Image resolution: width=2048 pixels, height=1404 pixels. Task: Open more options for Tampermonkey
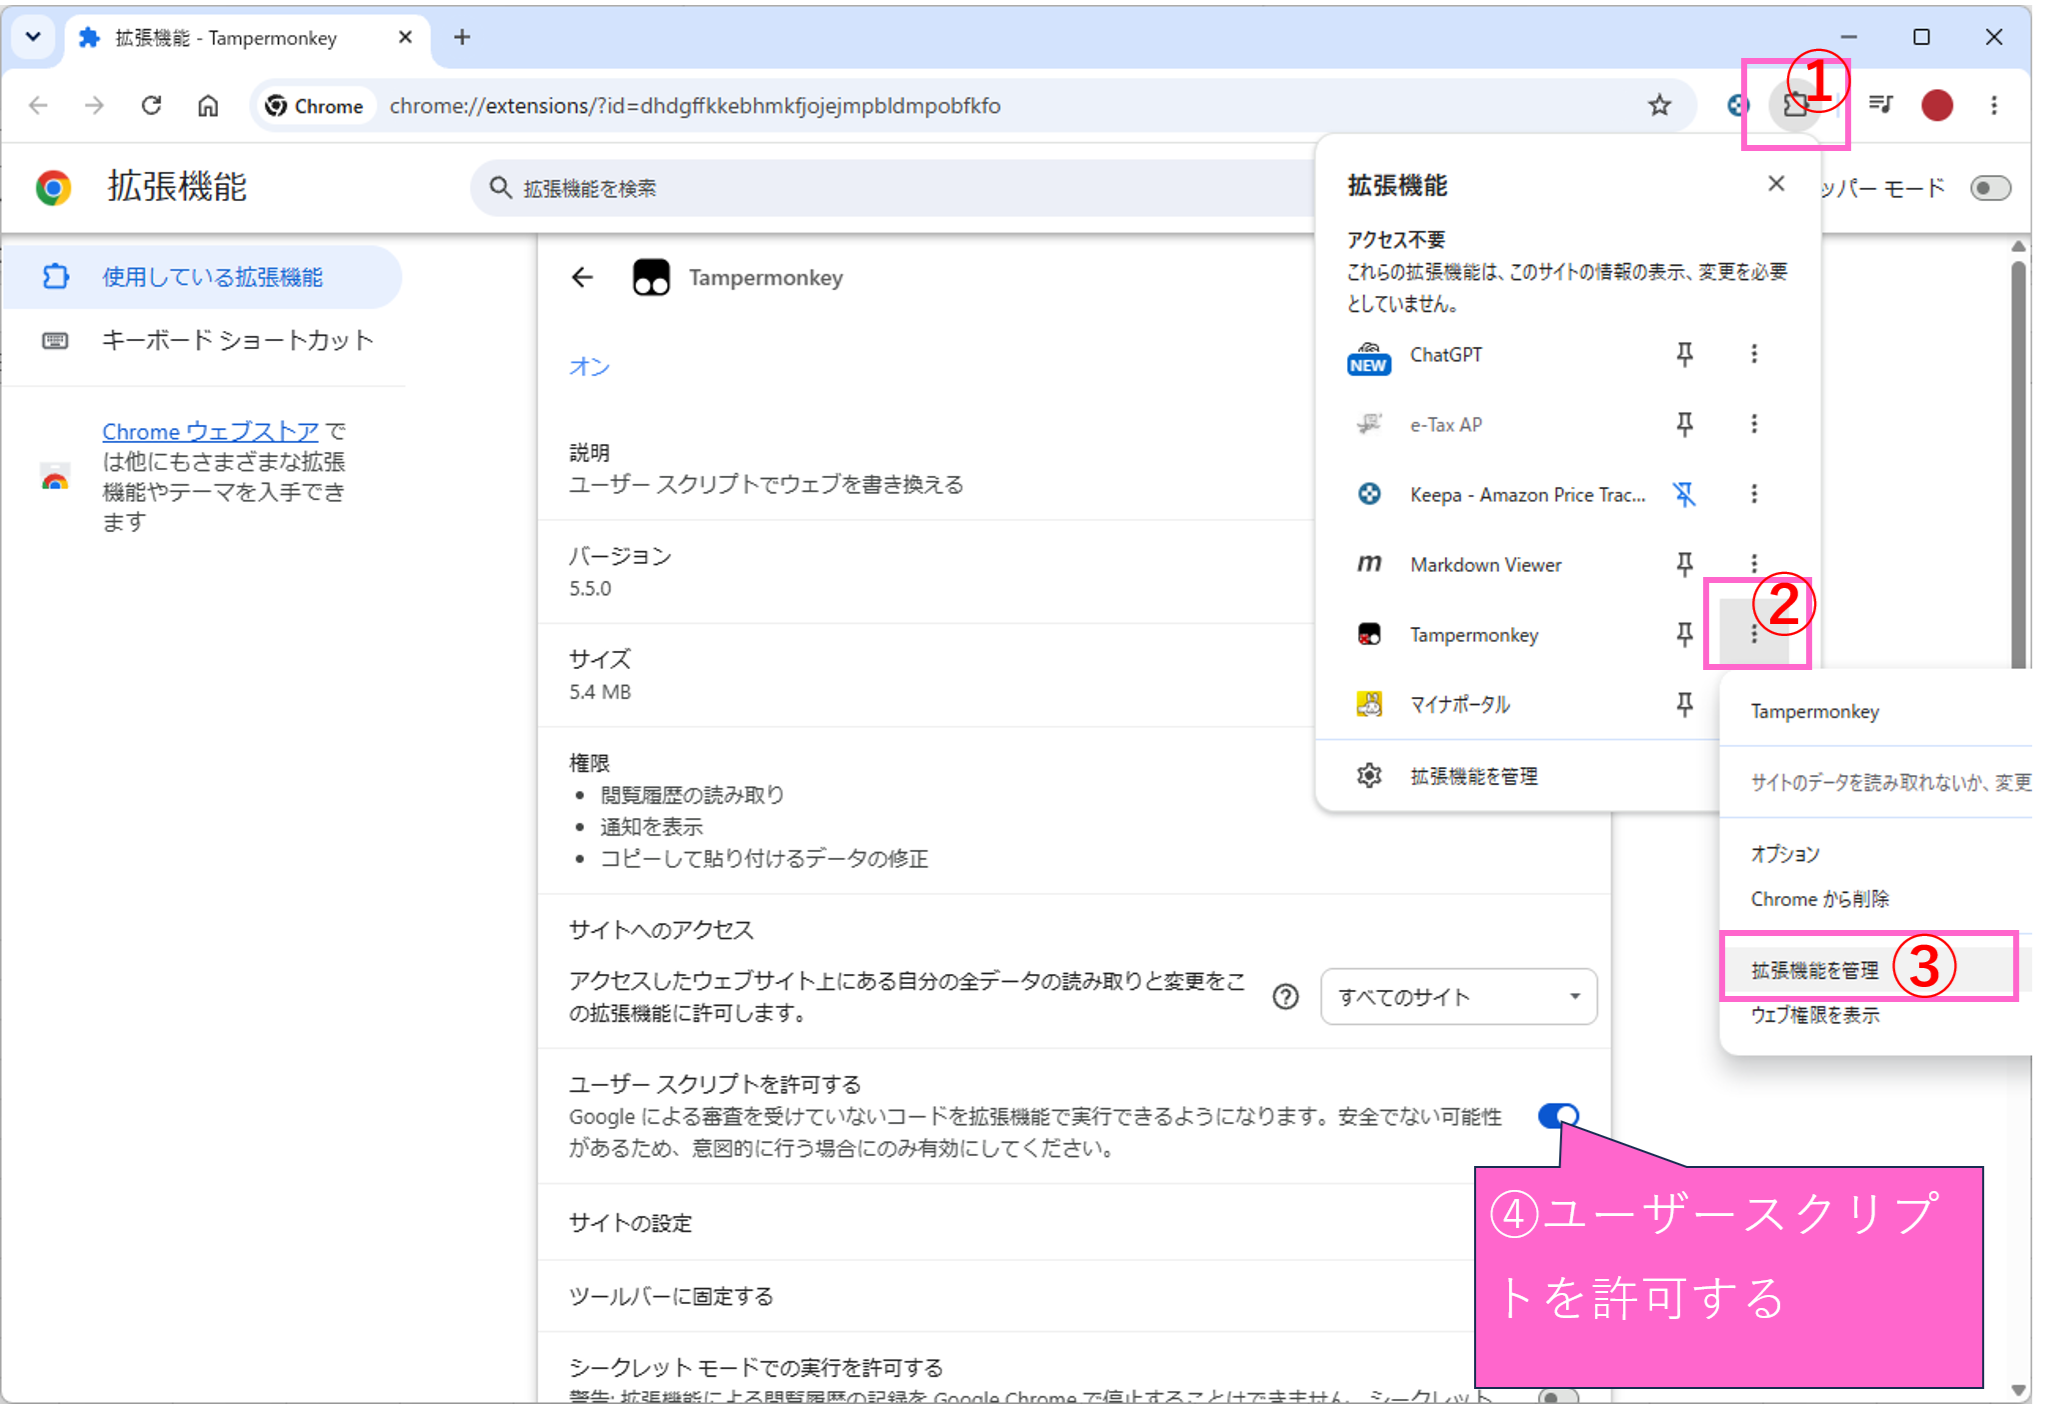click(1754, 634)
